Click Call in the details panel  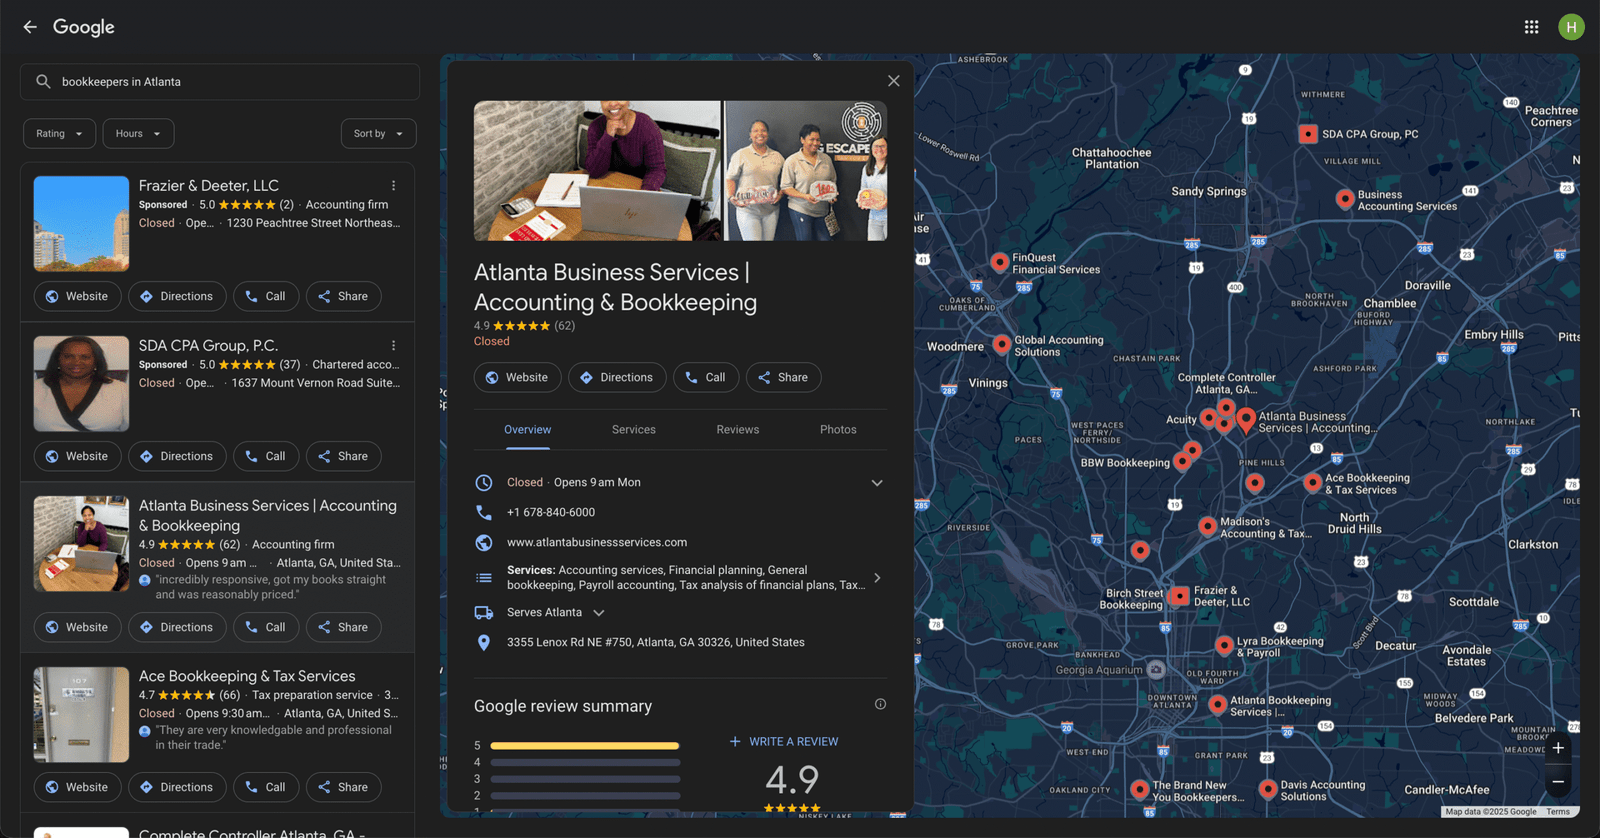706,377
